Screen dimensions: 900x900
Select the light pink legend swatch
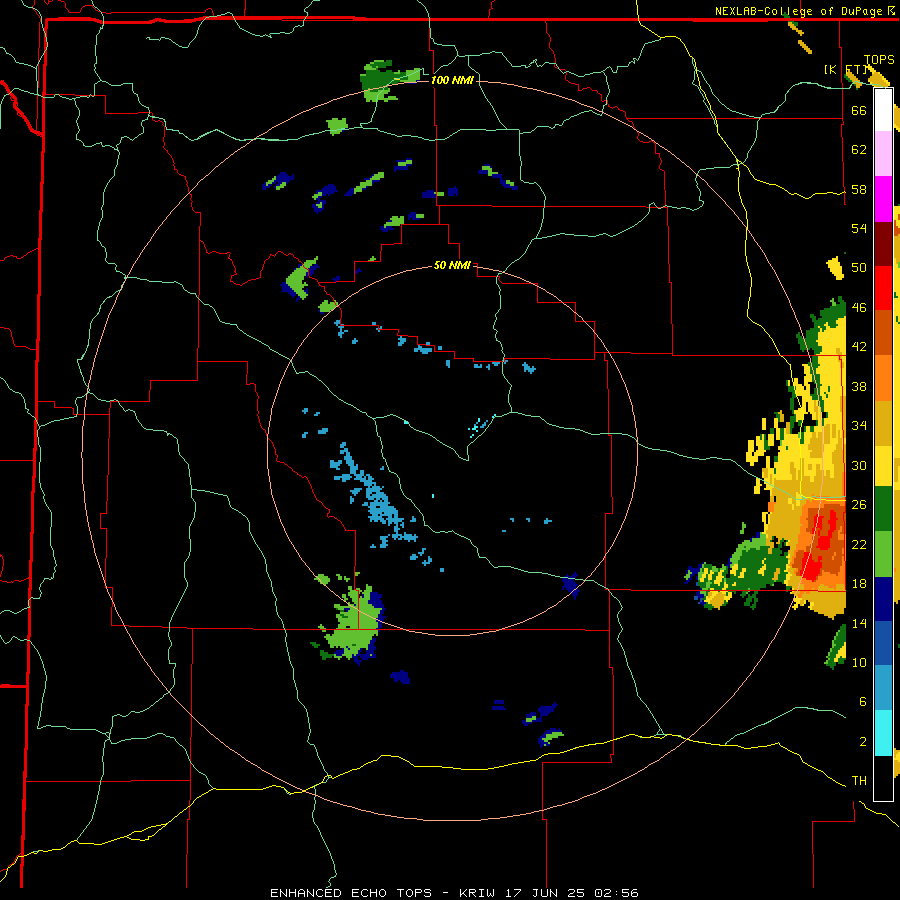[883, 154]
